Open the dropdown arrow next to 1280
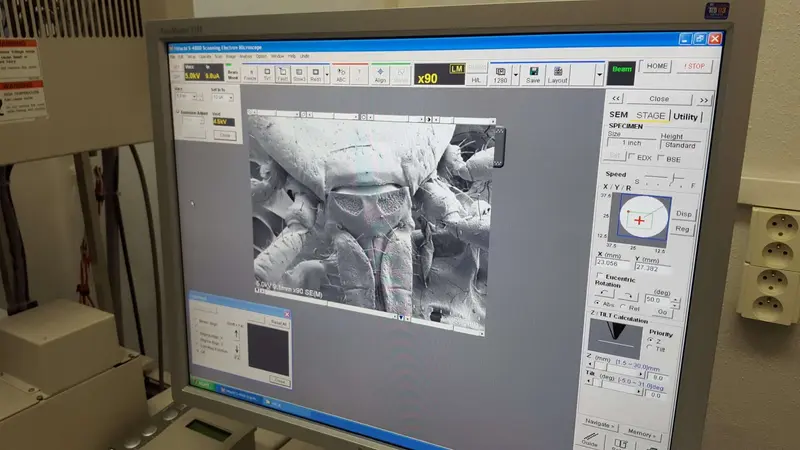This screenshot has width=800, height=450. pos(515,76)
